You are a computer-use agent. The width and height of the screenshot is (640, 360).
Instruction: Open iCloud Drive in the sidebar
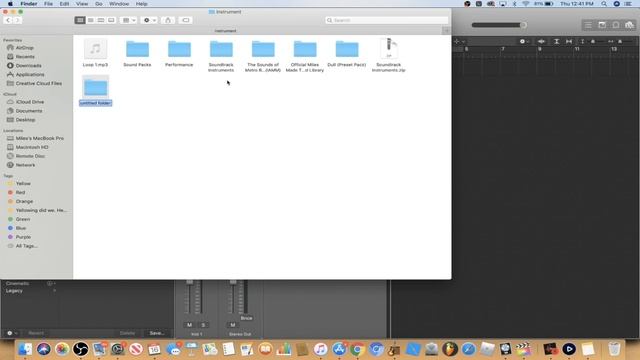[29, 102]
